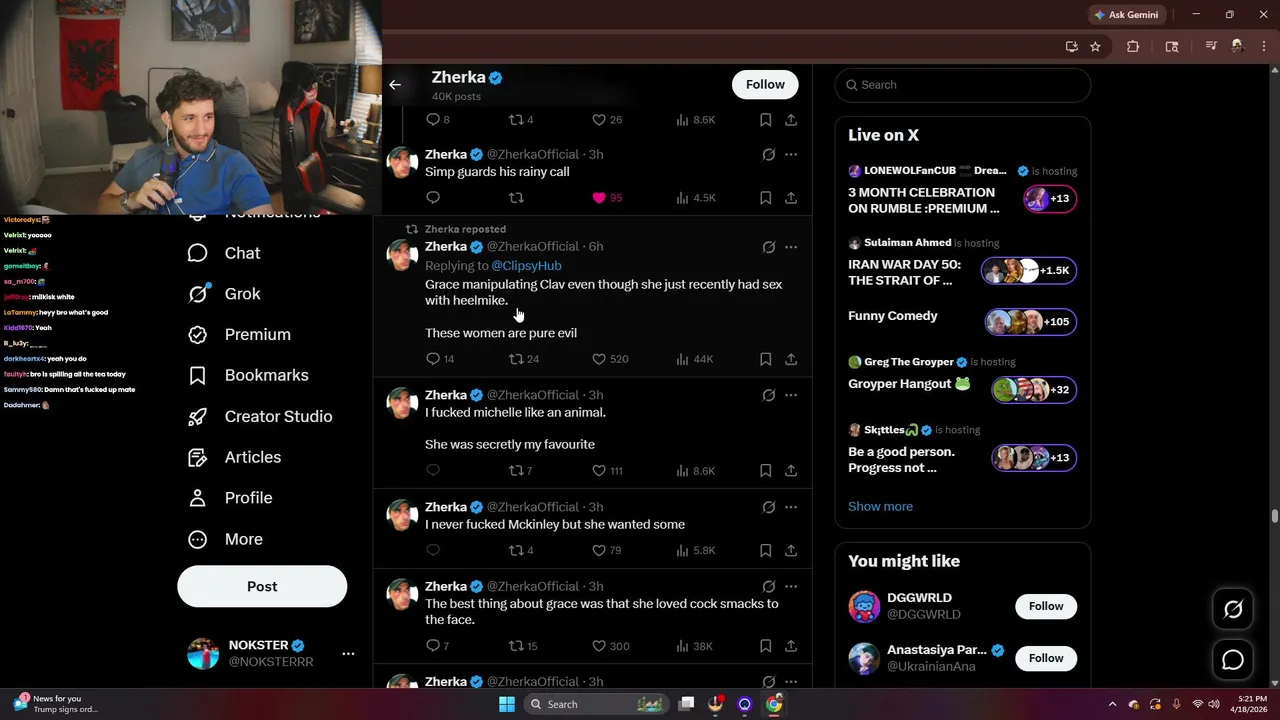Click the page vertical scrollbar thumb
This screenshot has width=1280, height=720.
[1274, 516]
